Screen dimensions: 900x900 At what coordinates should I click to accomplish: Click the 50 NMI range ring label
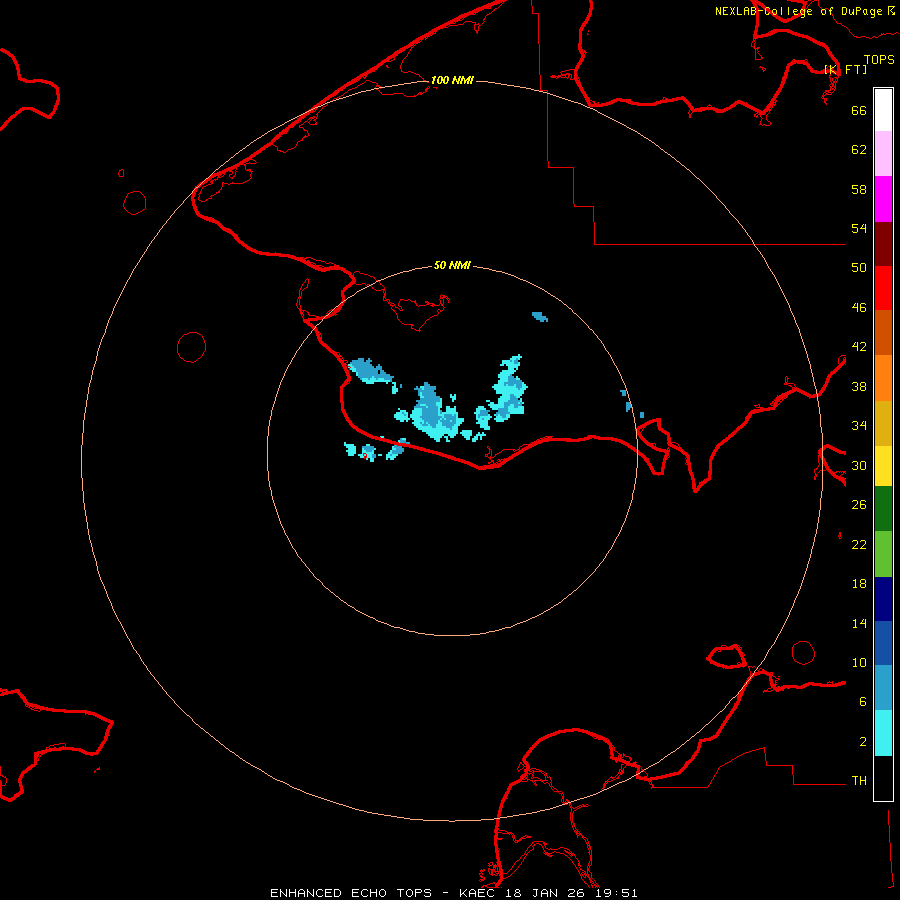click(x=452, y=265)
